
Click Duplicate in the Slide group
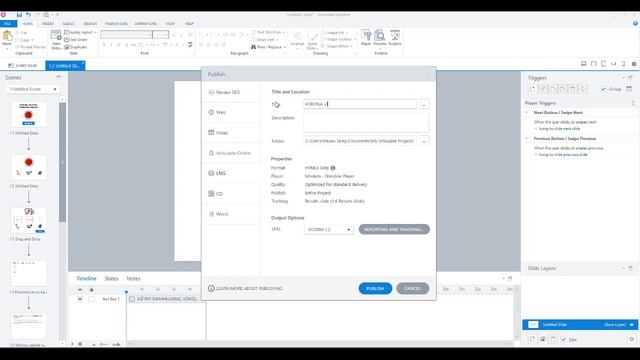pyautogui.click(x=76, y=47)
